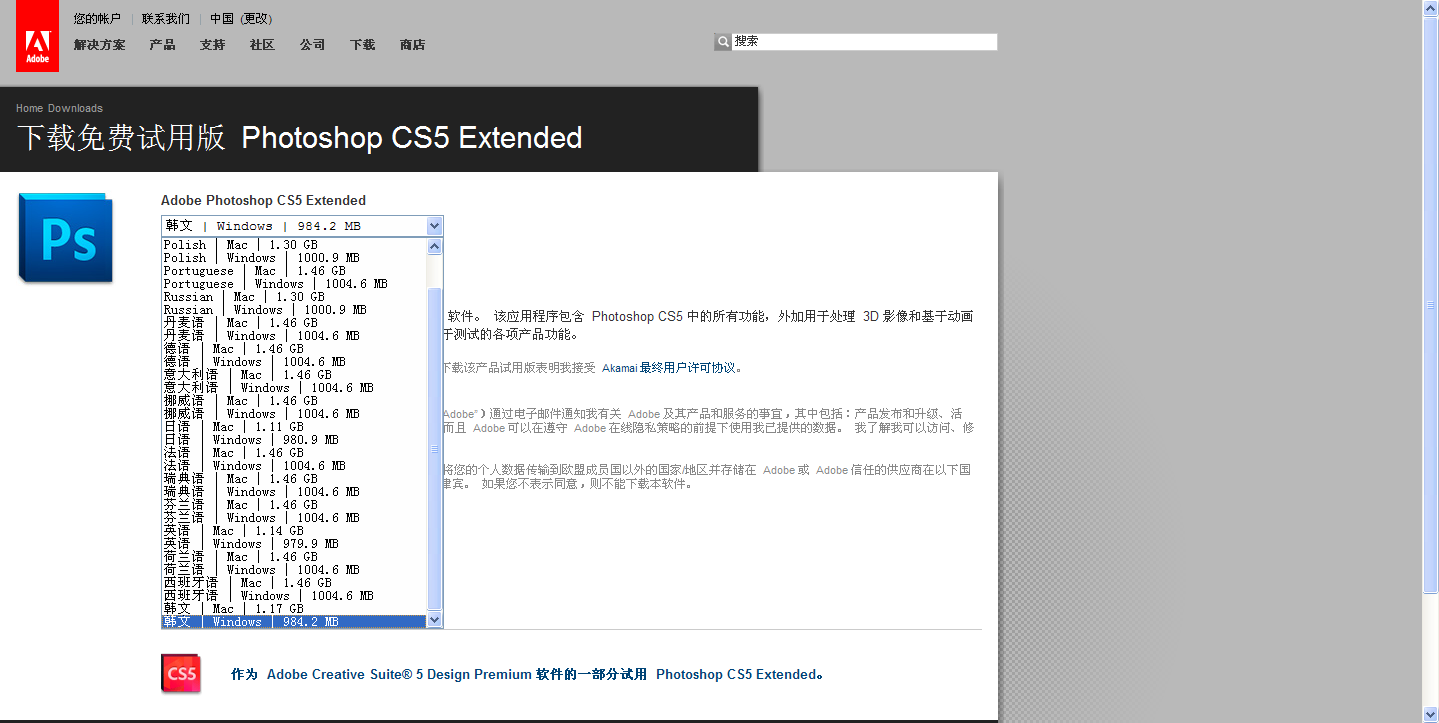Click the Photoshop Ps product icon

pos(65,238)
